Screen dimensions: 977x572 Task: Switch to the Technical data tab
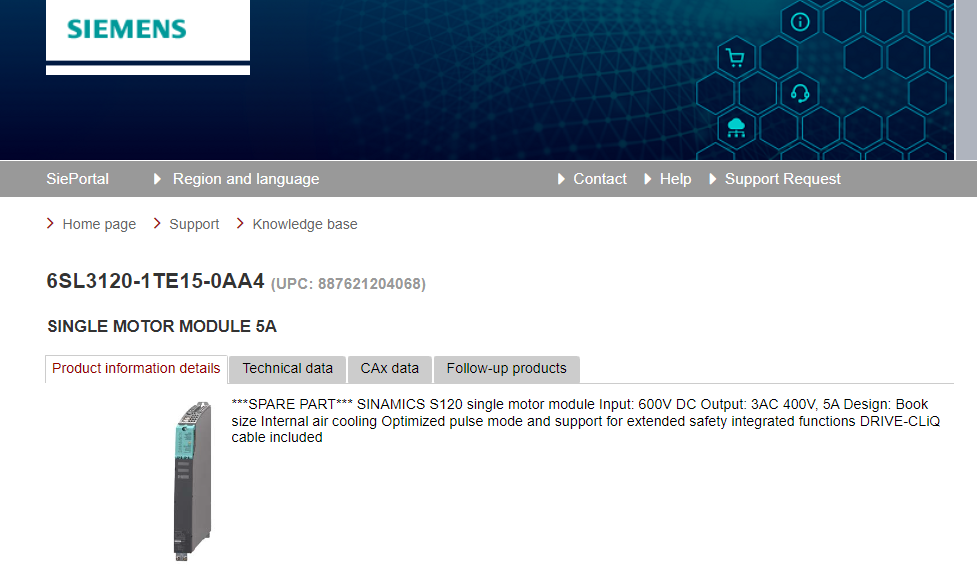click(x=287, y=368)
